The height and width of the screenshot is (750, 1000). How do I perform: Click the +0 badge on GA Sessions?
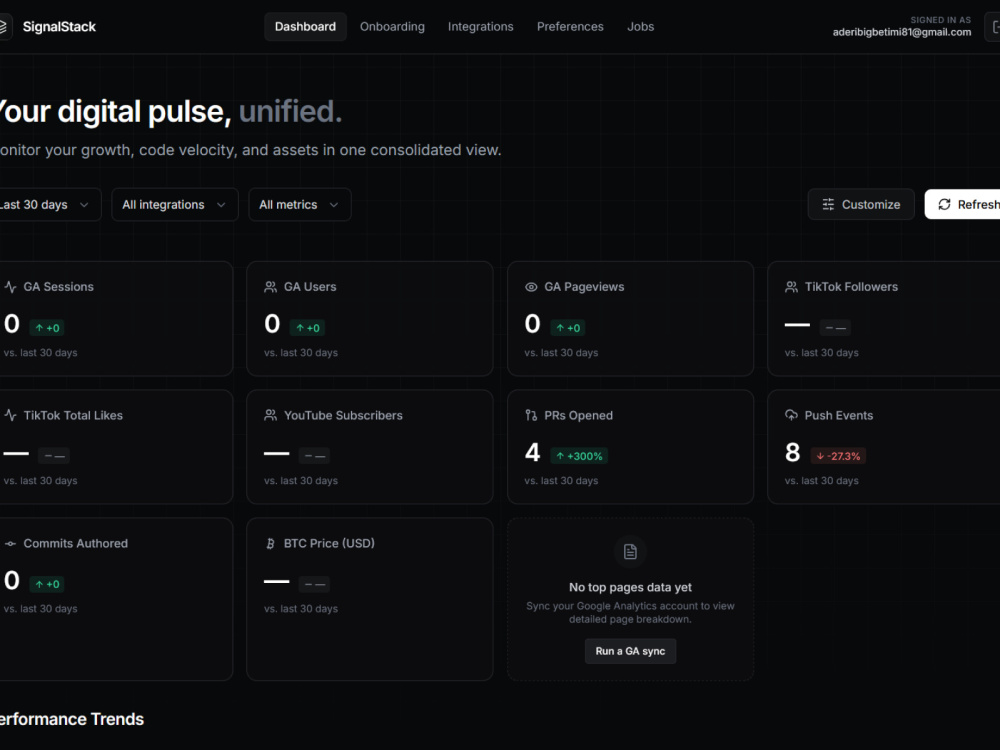[47, 328]
